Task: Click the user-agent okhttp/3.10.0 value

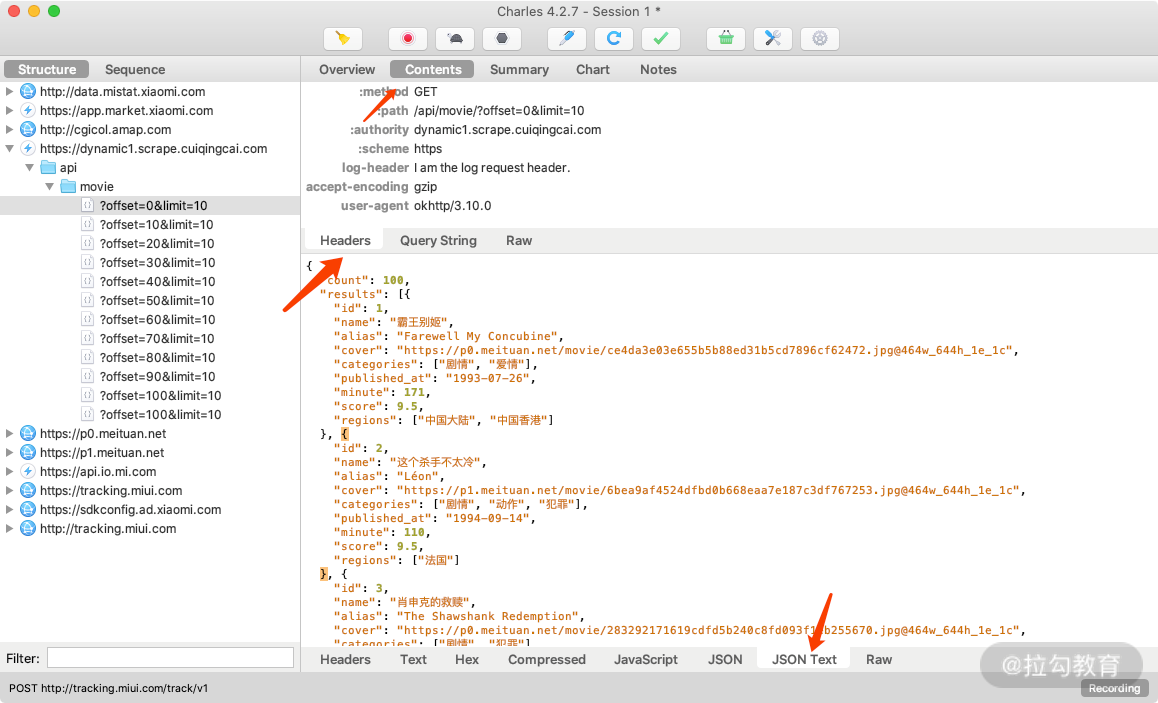Action: tap(453, 206)
